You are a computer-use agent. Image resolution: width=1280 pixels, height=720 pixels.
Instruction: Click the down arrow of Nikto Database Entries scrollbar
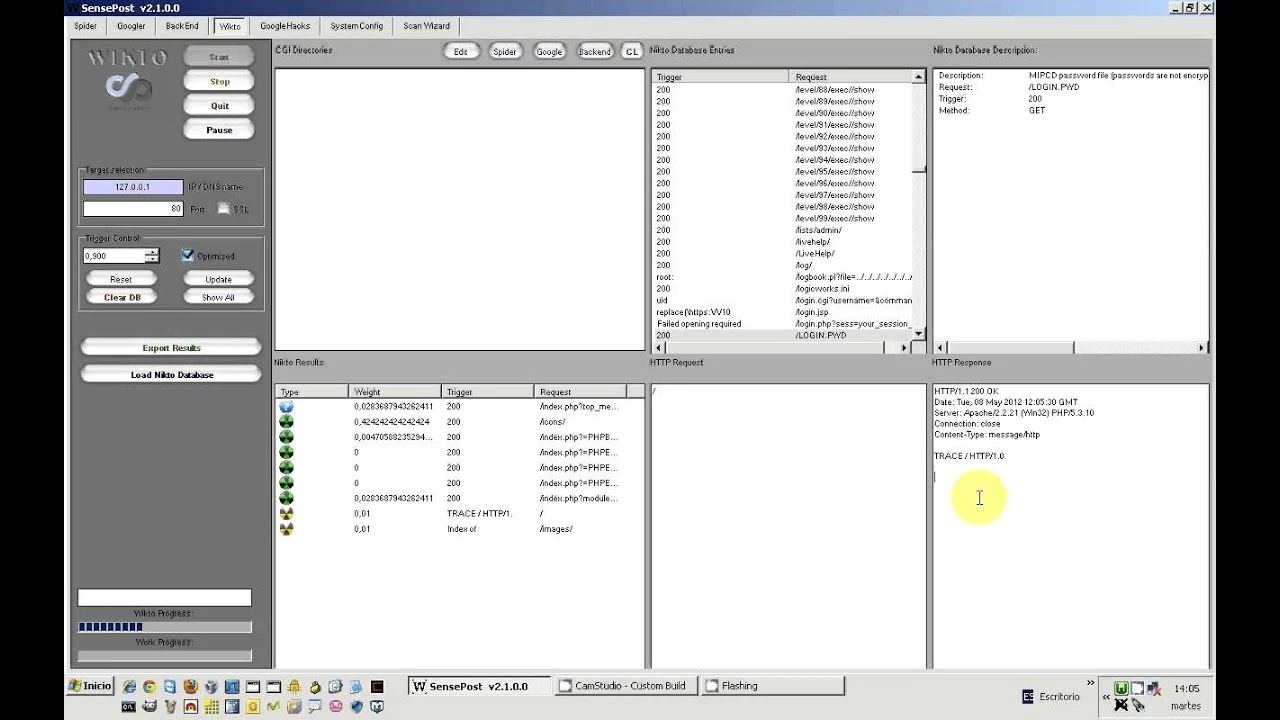pyautogui.click(x=918, y=334)
